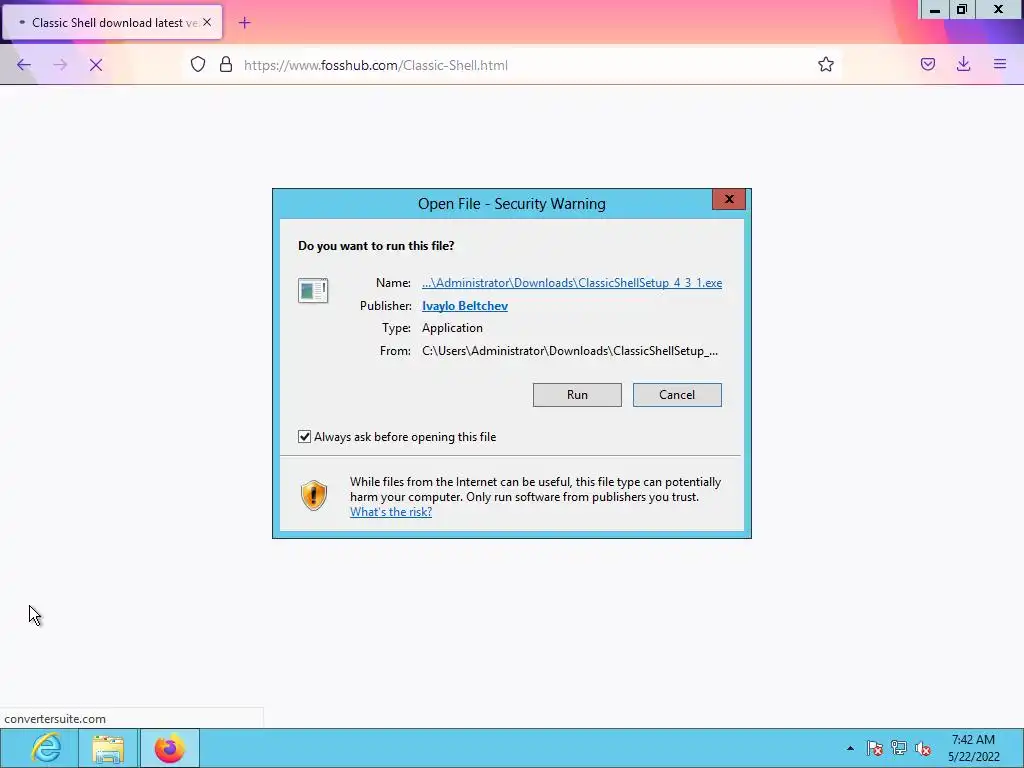Screen dimensions: 1024x768
Task: Click the Firefox taskbar icon
Action: pos(170,748)
